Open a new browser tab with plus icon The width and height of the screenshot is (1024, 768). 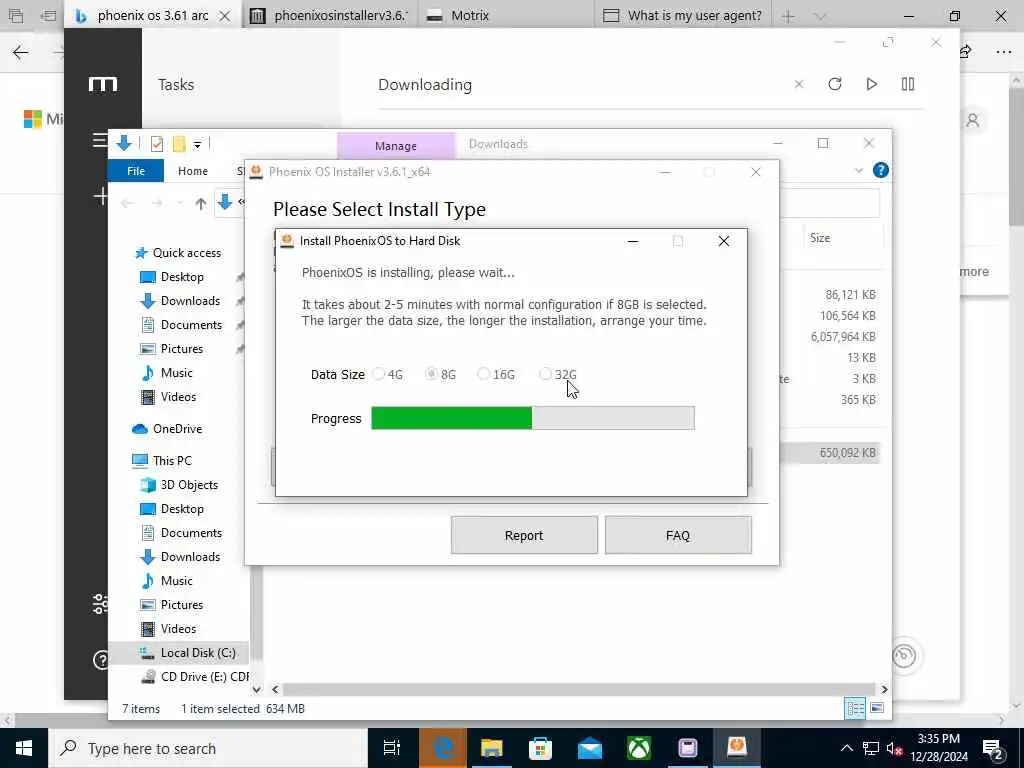tap(788, 16)
